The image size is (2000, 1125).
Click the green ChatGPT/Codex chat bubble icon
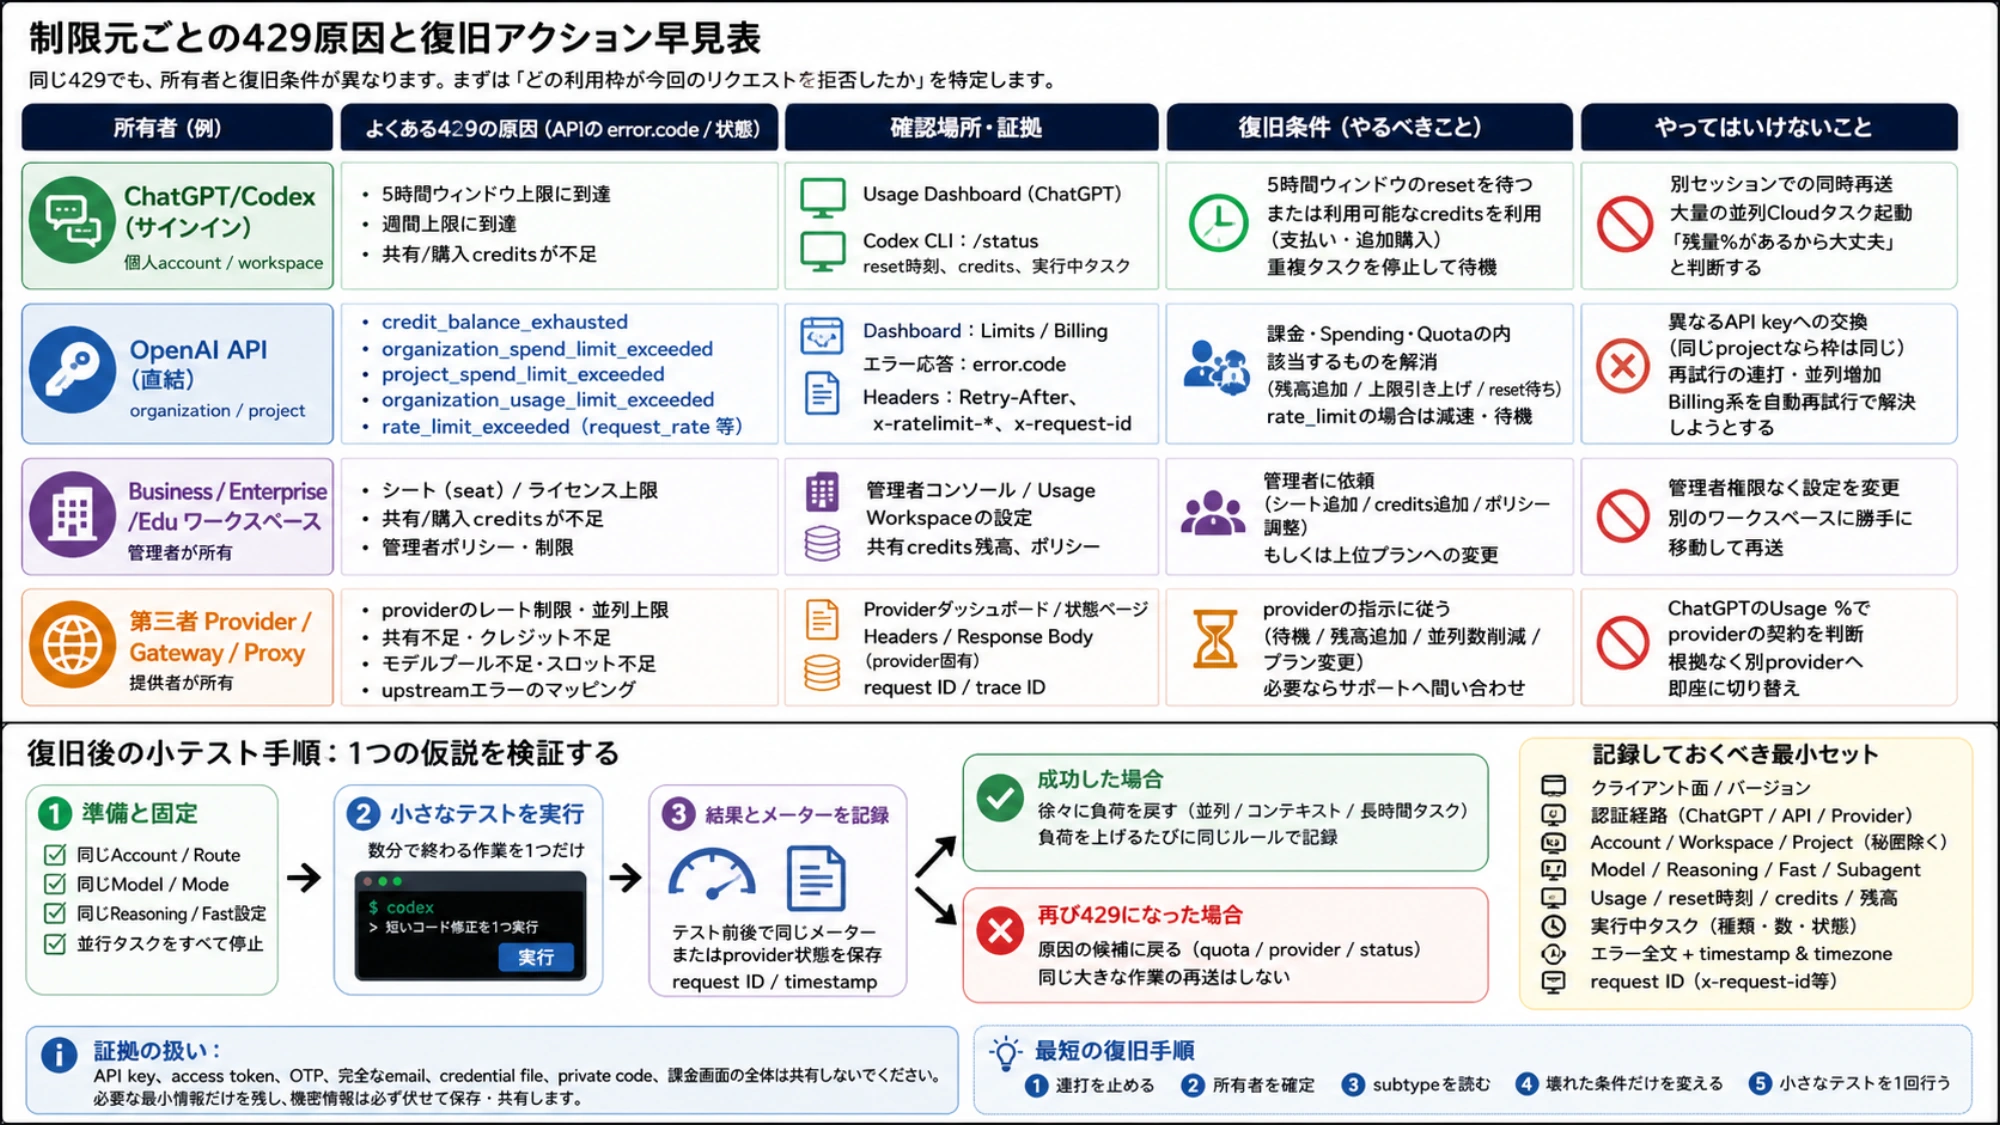pos(72,221)
